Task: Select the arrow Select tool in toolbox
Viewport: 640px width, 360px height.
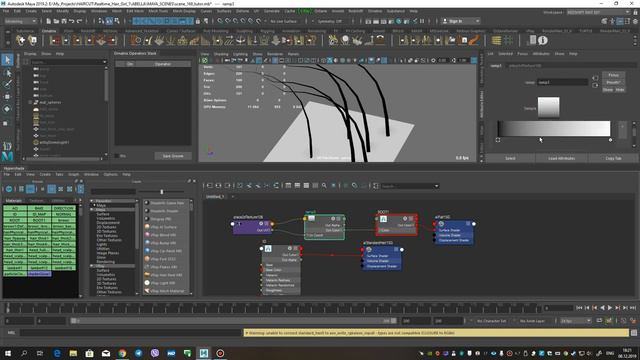Action: (7, 60)
